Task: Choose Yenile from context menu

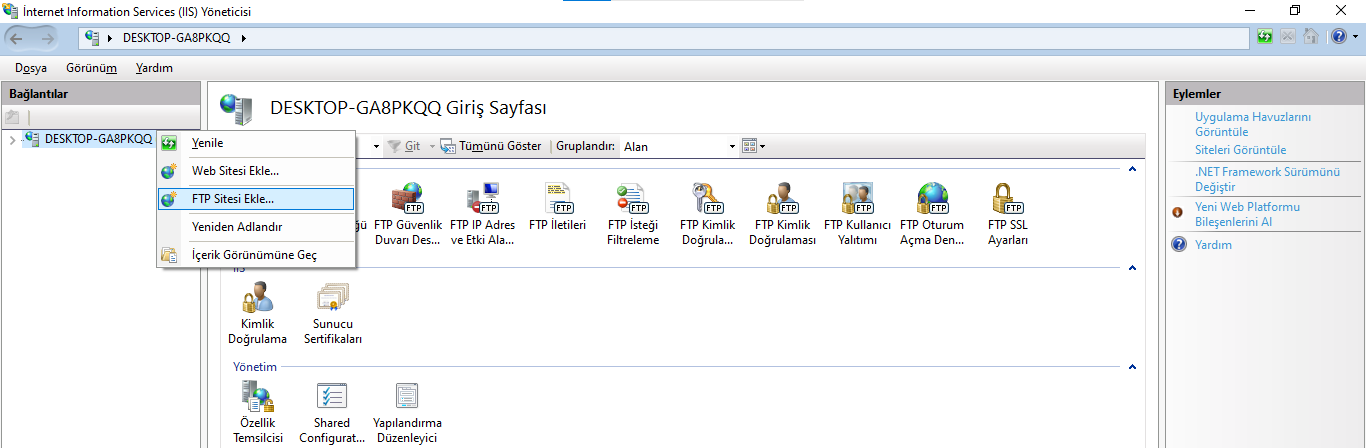Action: point(256,143)
